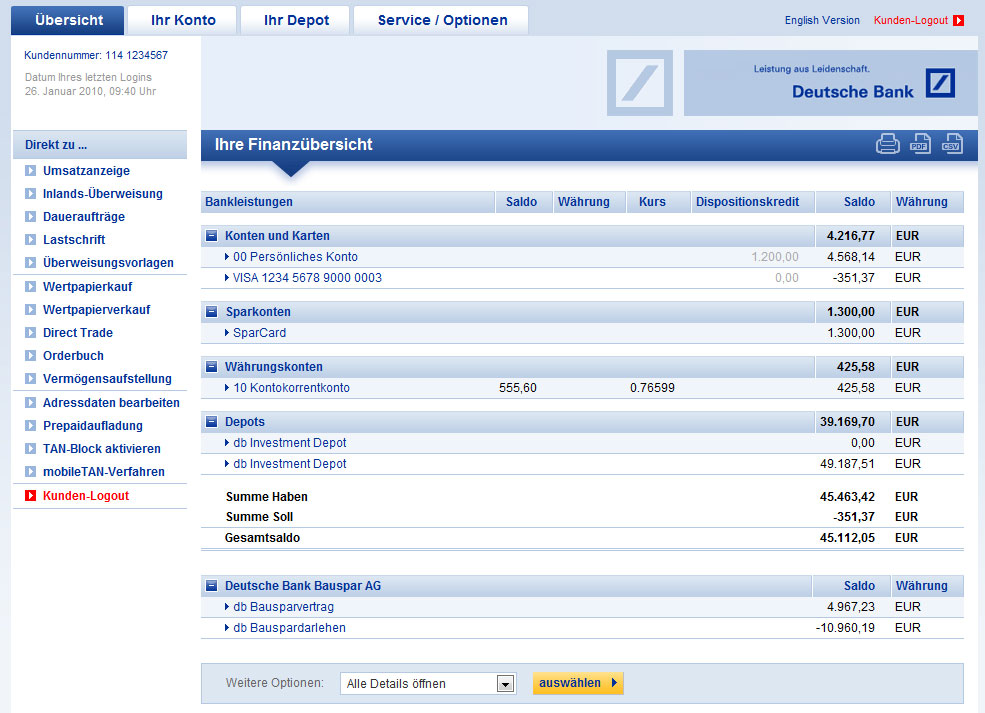The width and height of the screenshot is (985, 713).
Task: Open the Ihr Konto tab
Action: tap(183, 20)
